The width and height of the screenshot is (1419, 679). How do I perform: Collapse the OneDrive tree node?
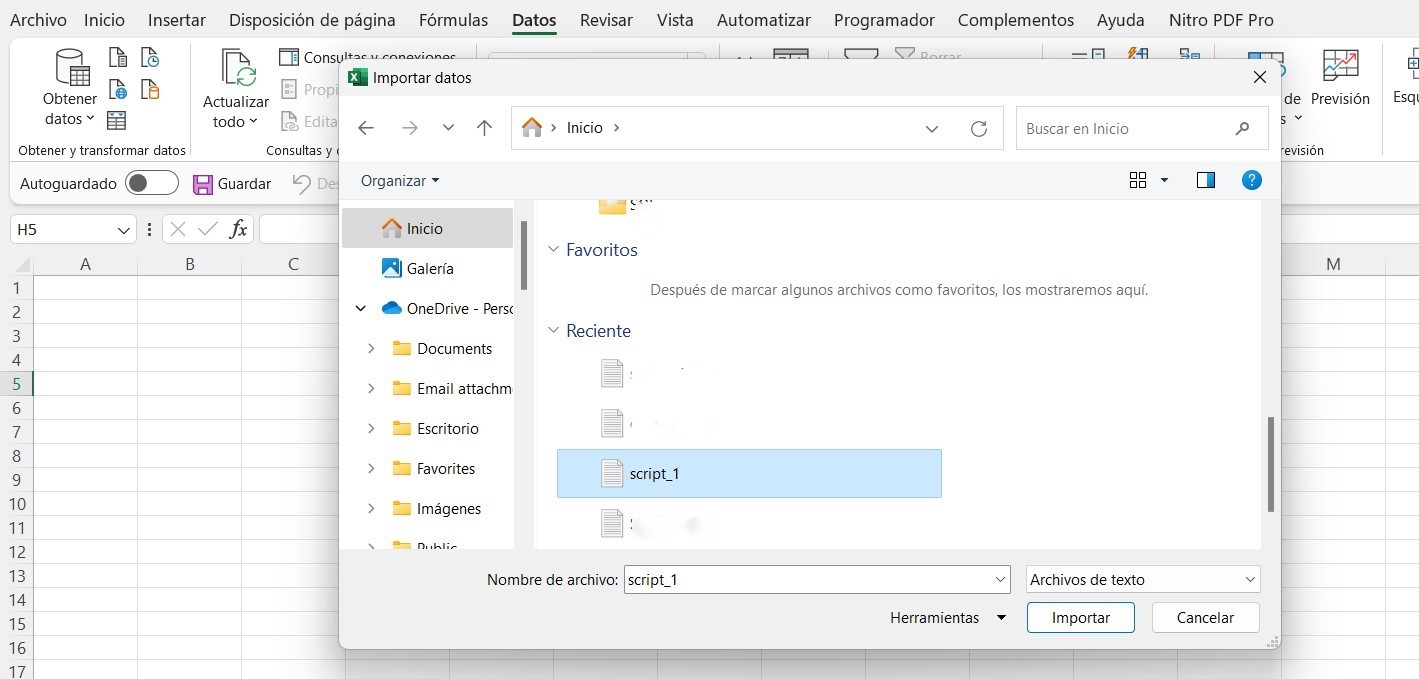pos(361,309)
